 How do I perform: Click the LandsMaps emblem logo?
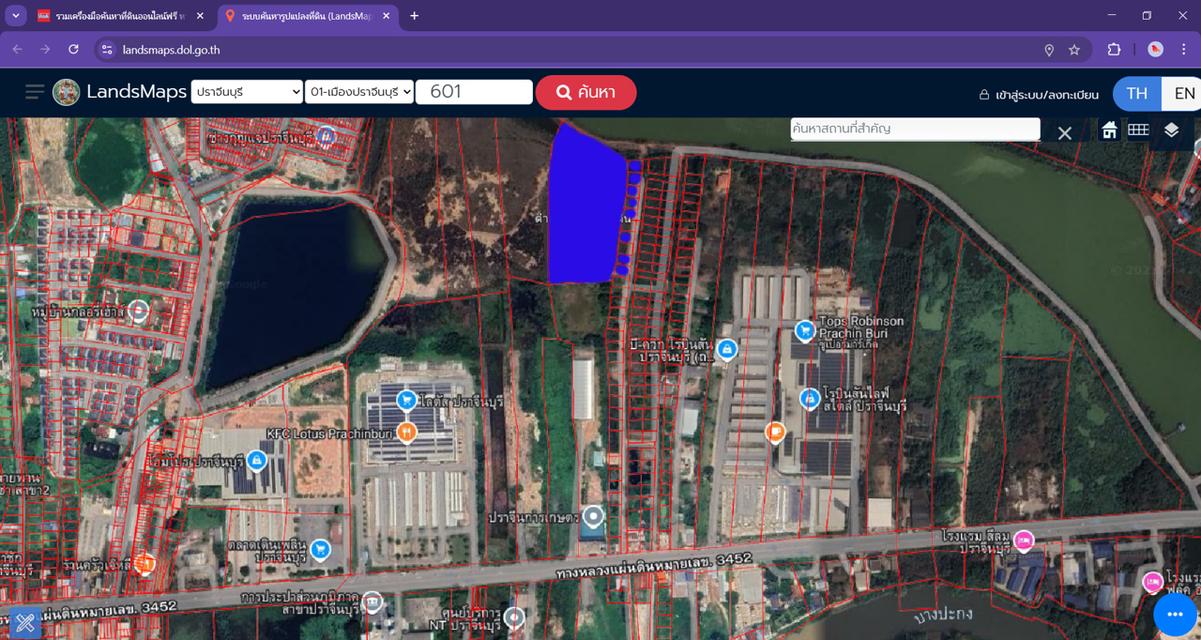click(x=66, y=92)
